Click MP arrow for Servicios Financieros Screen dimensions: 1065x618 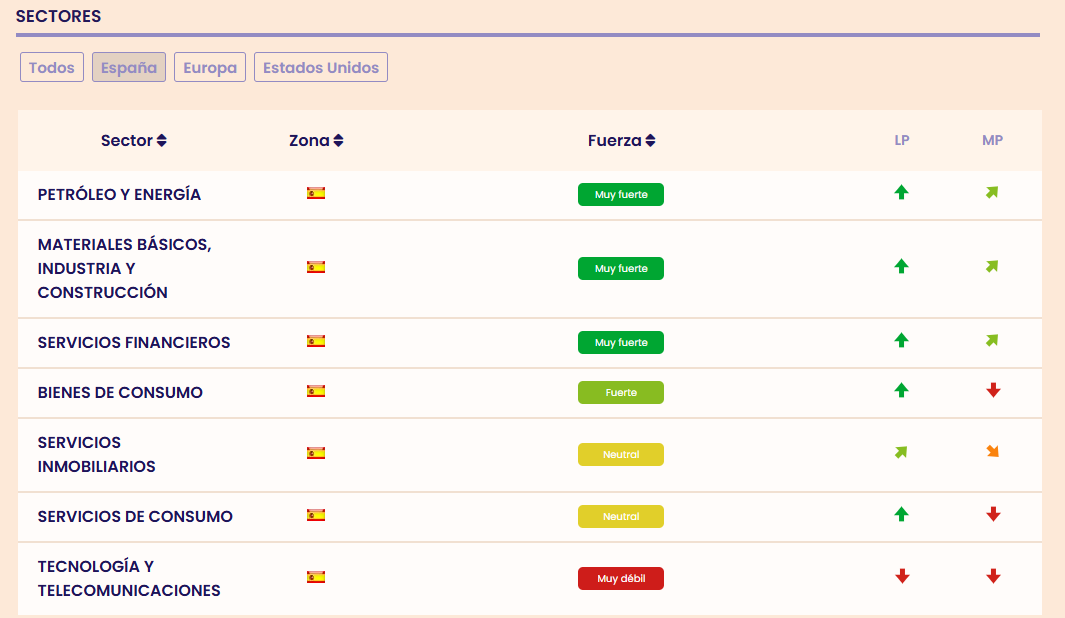click(x=992, y=341)
